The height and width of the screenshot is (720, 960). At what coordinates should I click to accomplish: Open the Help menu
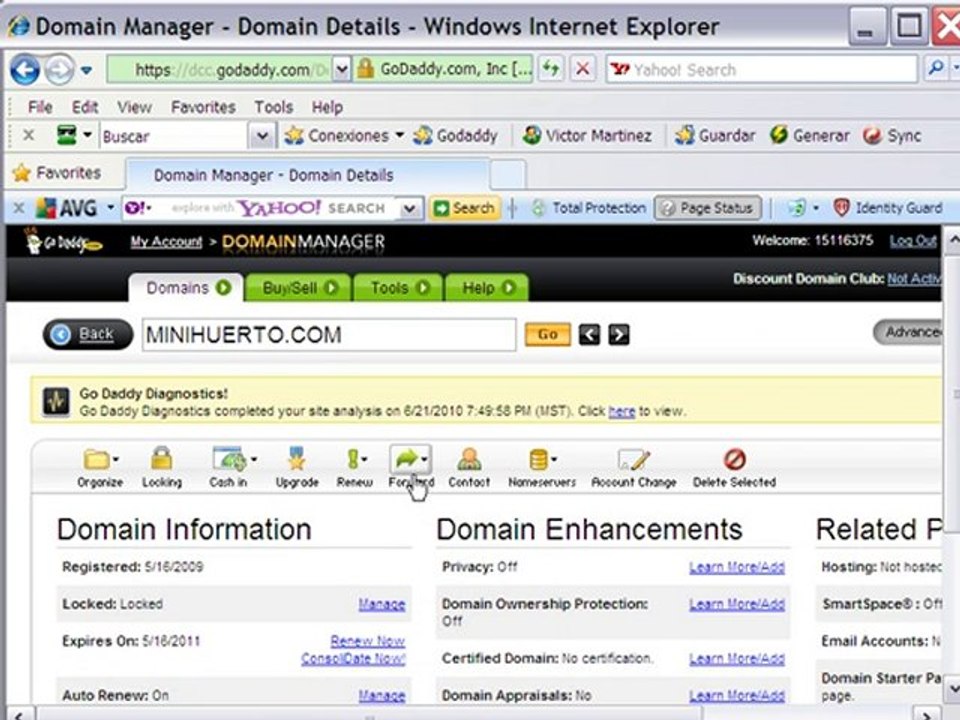point(327,107)
